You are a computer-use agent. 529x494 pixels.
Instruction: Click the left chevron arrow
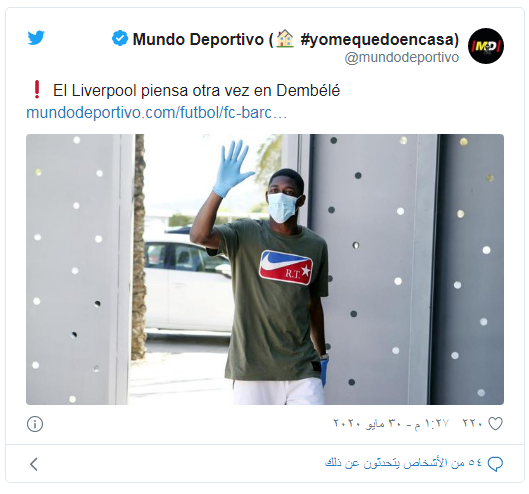(x=34, y=464)
